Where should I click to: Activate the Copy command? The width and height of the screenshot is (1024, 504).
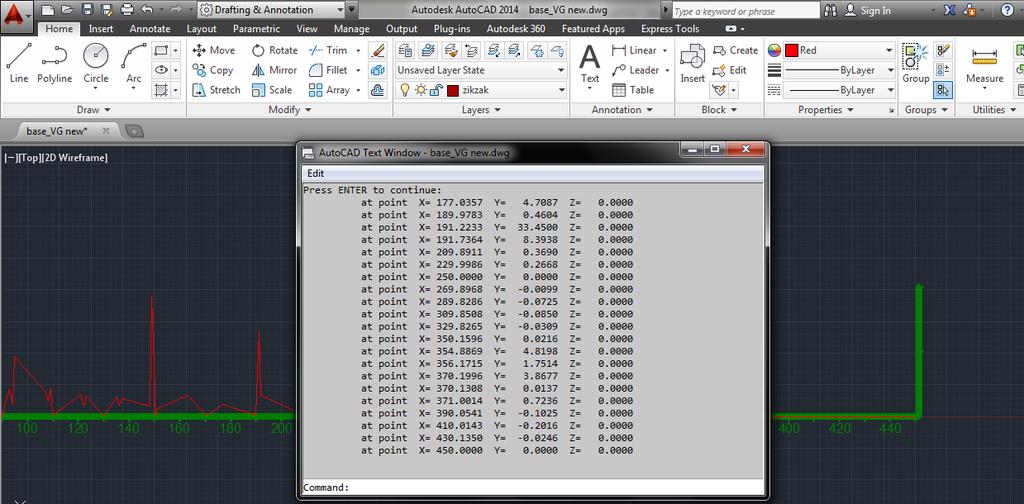click(x=213, y=70)
